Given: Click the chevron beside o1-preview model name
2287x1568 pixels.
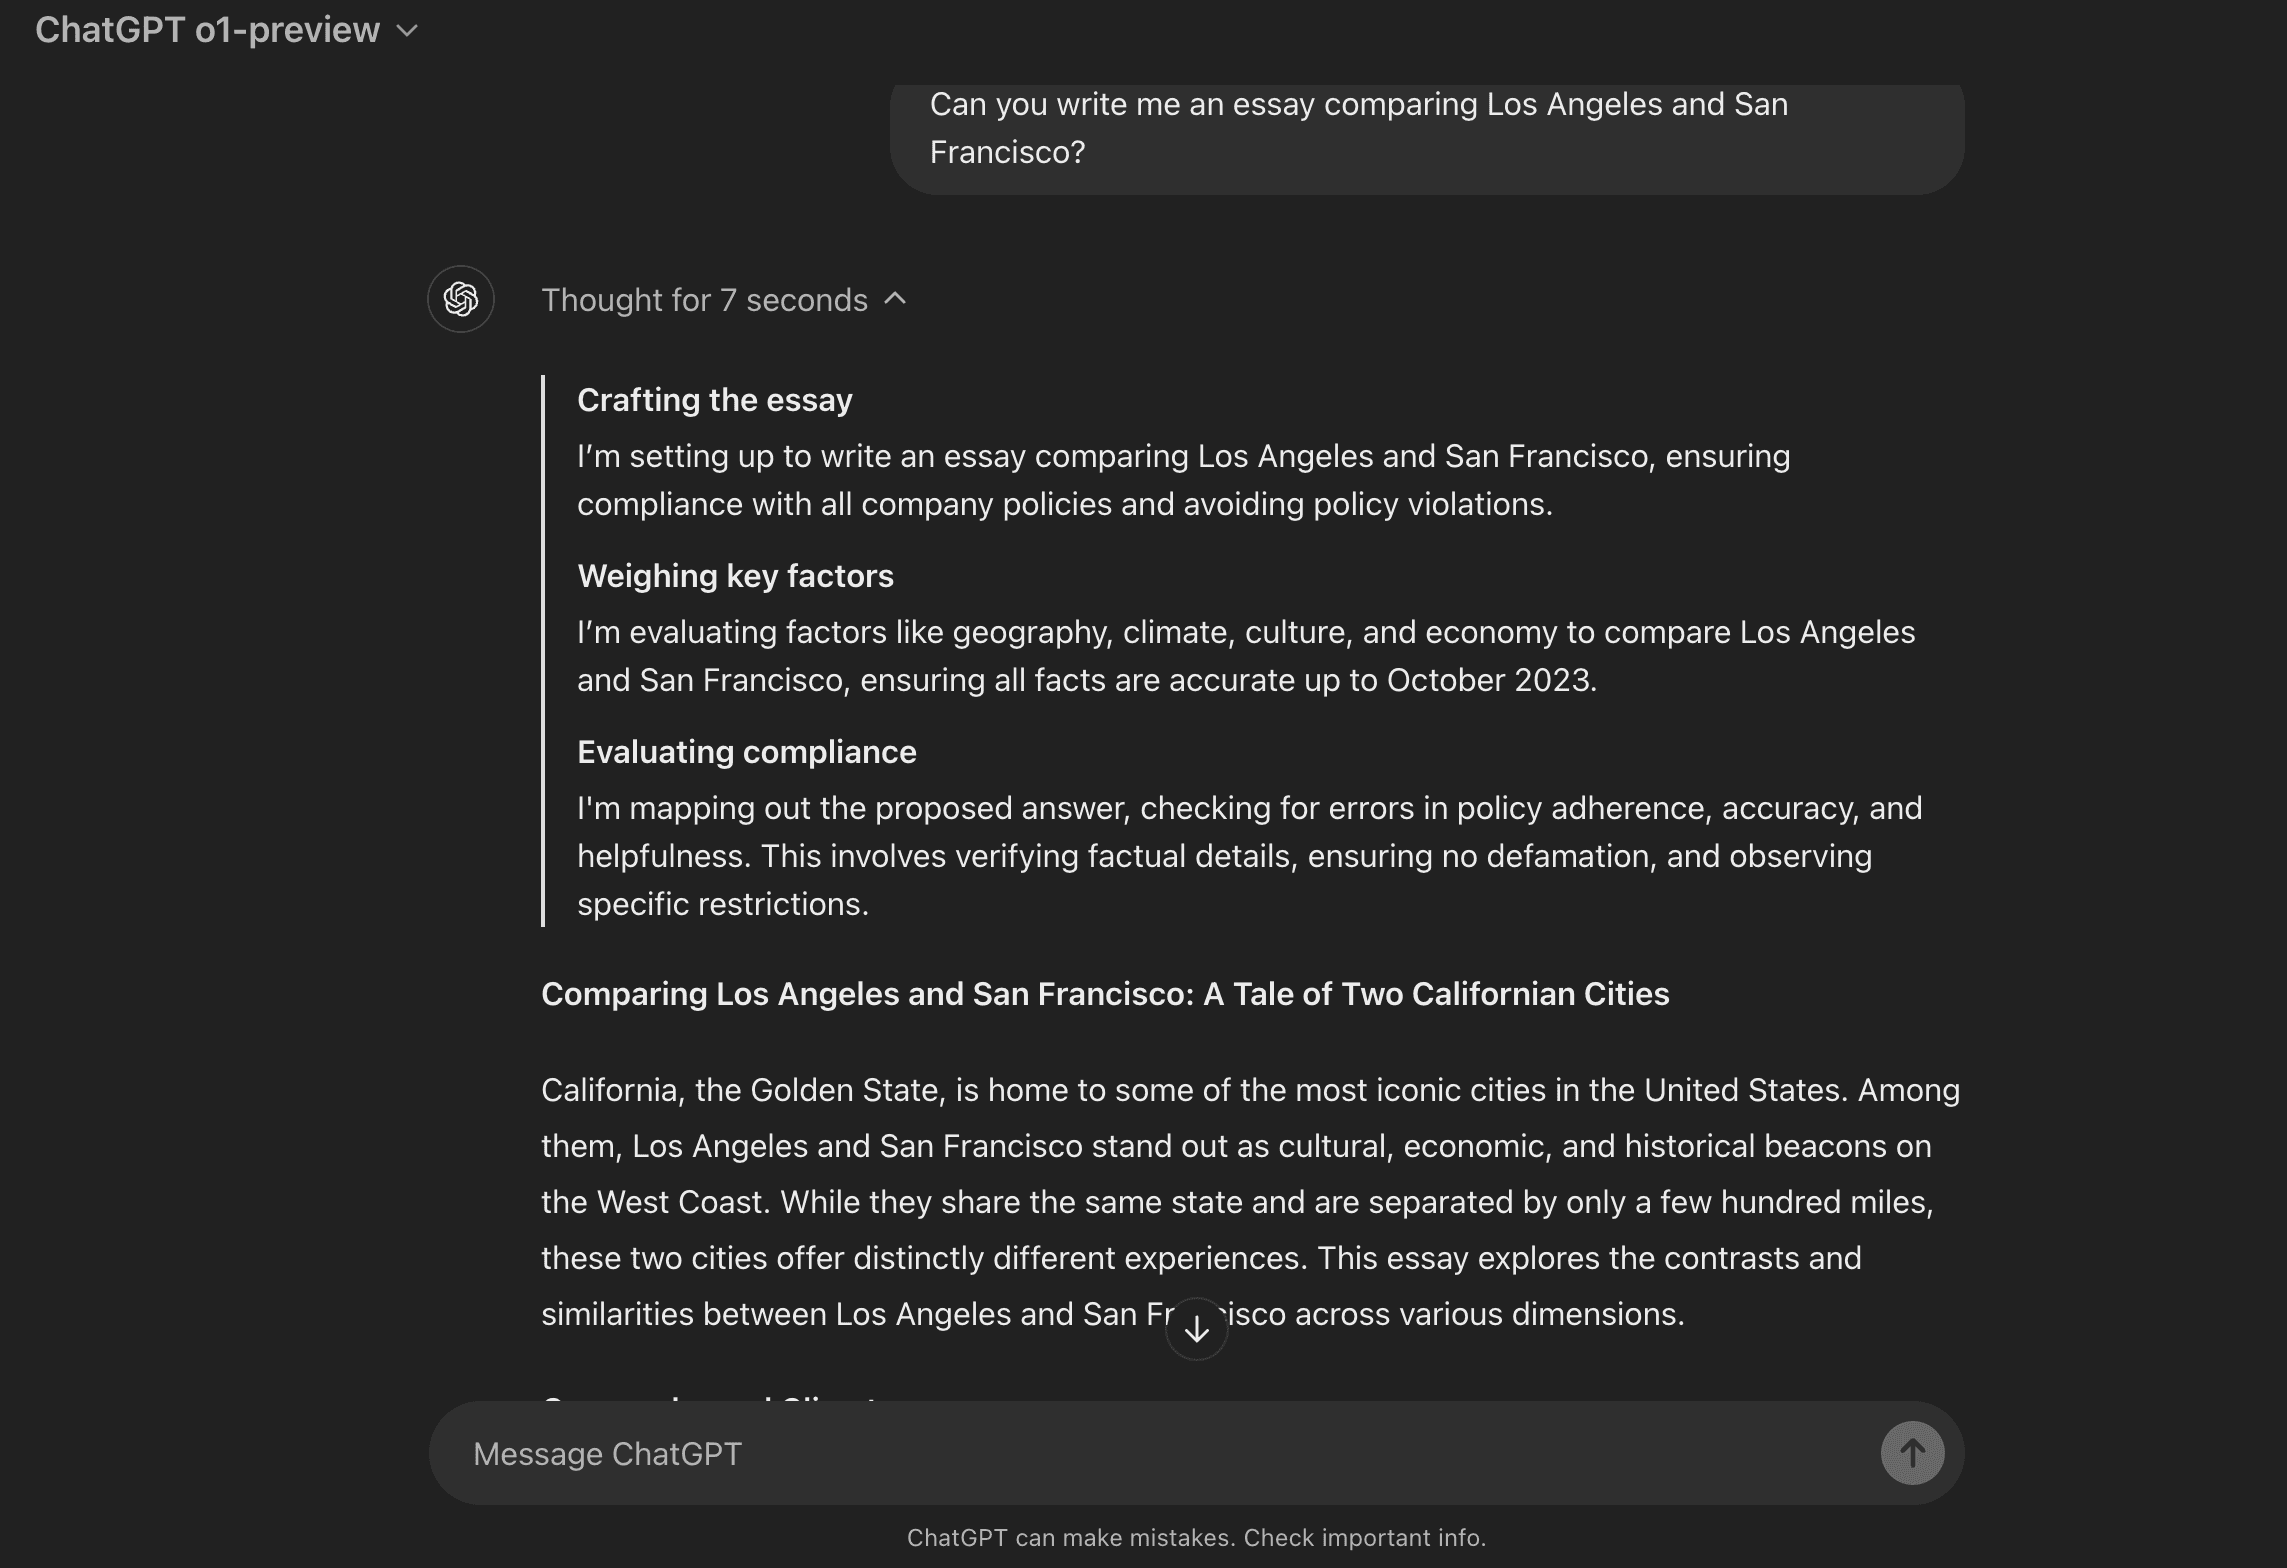Looking at the screenshot, I should click(x=407, y=31).
